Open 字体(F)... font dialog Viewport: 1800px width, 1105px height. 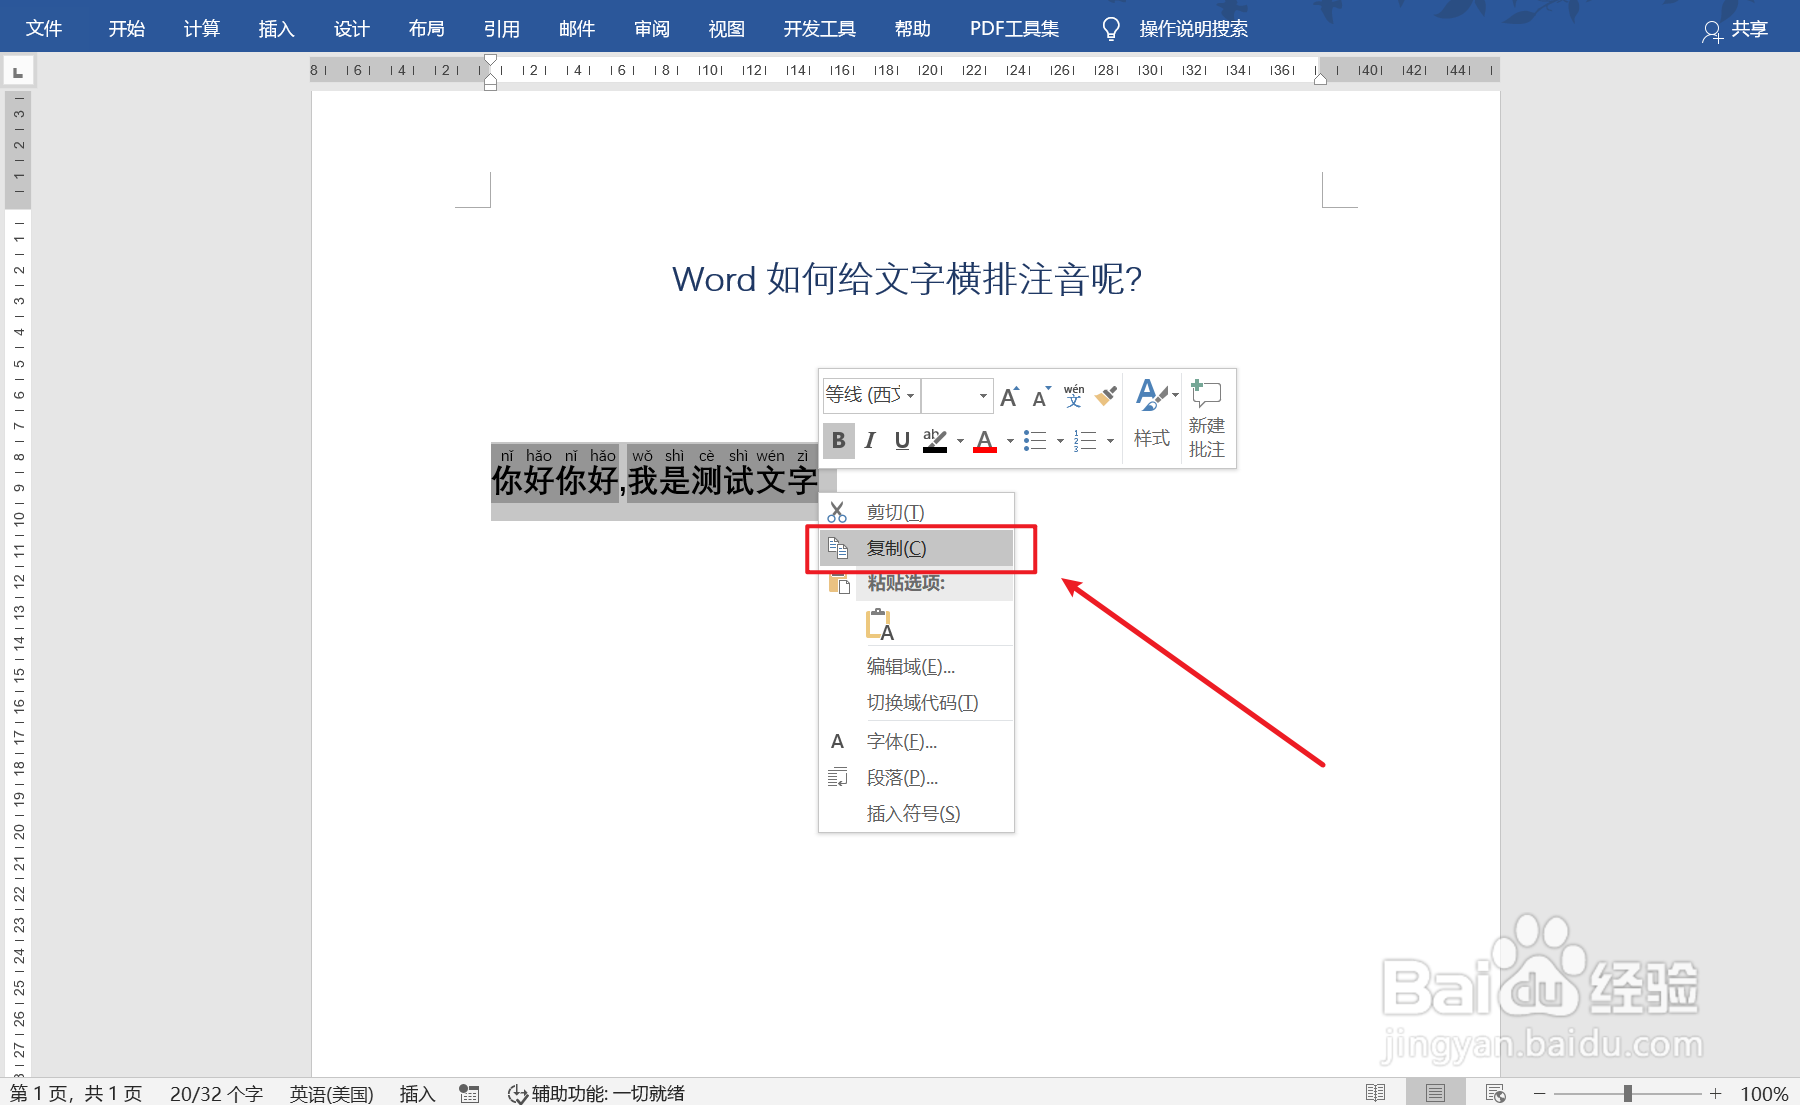pos(916,741)
